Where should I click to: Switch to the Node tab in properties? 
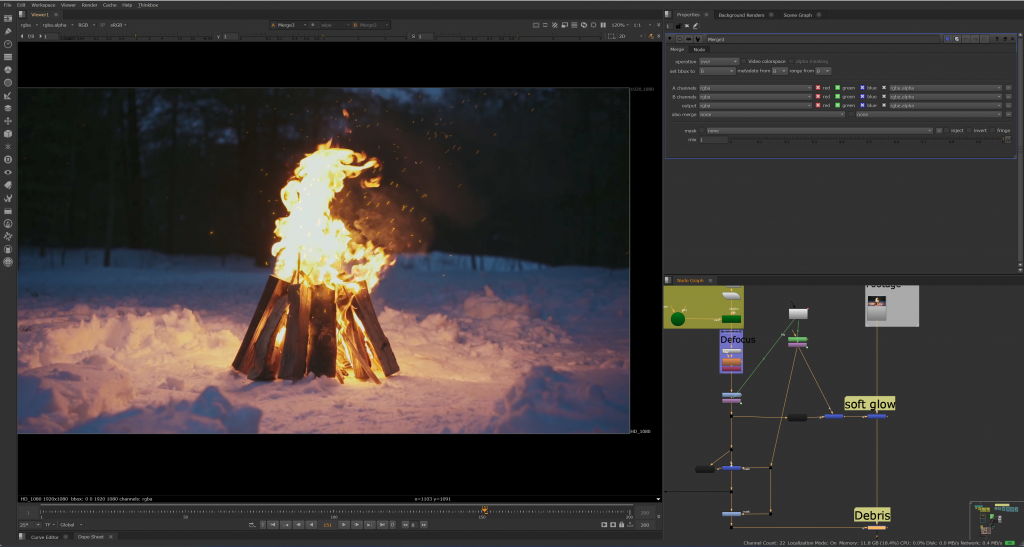(699, 50)
